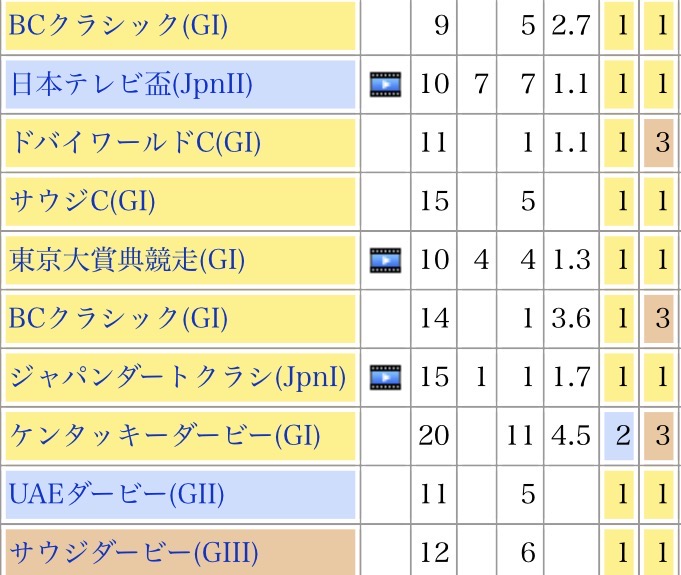Screen dimensions: 681x575
Task: Select the 4.5 odds cell for ケンタッキーダービー
Action: (571, 436)
